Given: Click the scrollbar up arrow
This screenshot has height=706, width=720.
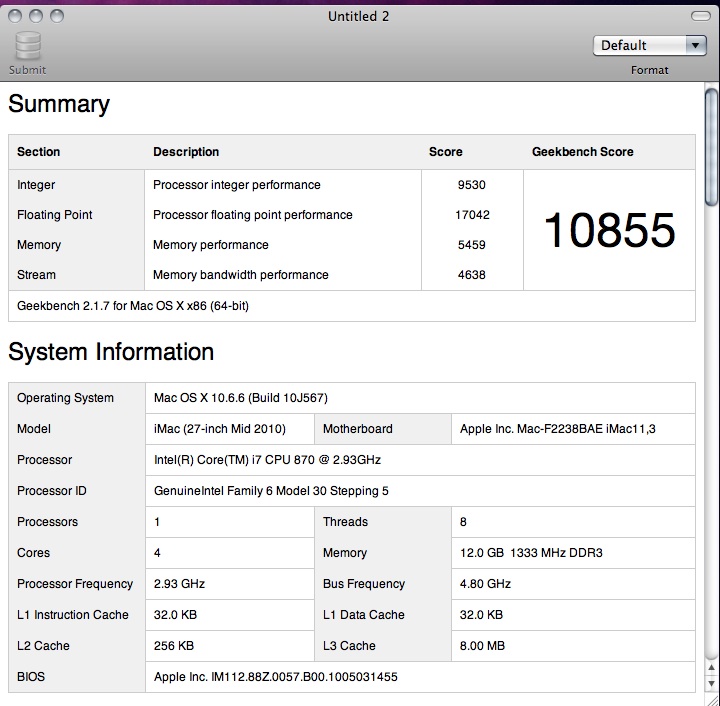Looking at the screenshot, I should tap(711, 667).
